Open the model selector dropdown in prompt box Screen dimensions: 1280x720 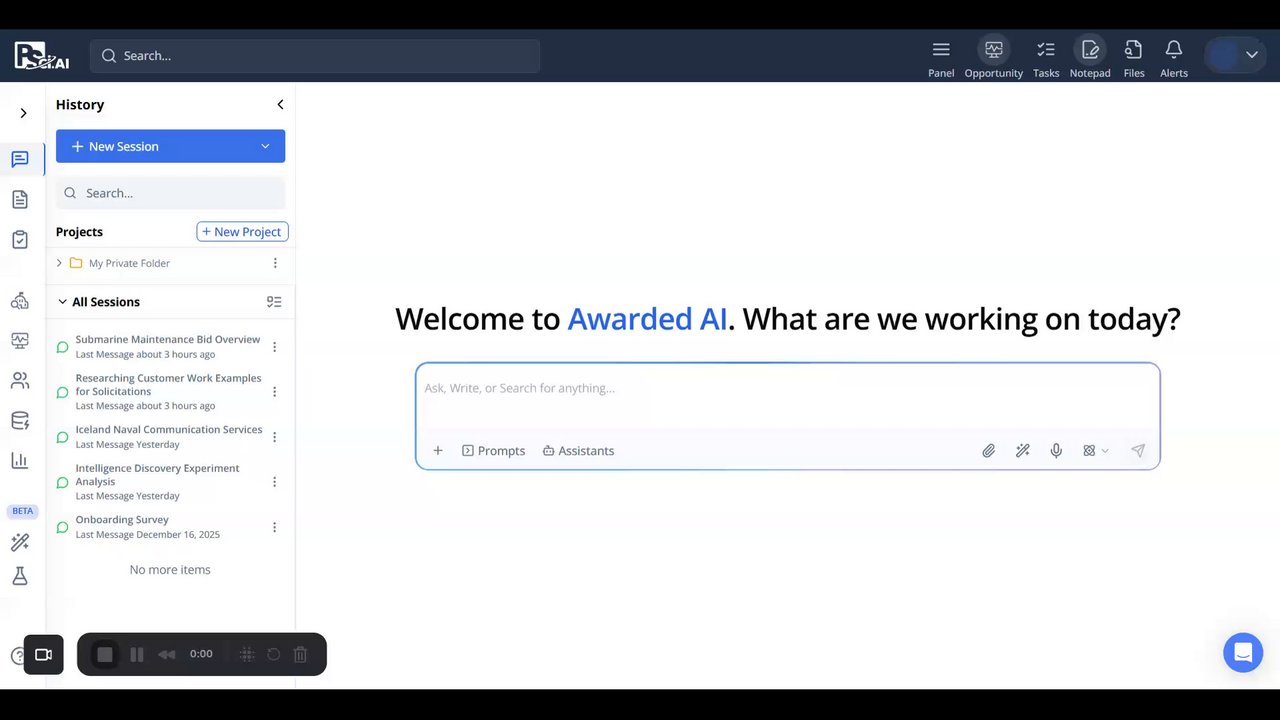click(1095, 451)
